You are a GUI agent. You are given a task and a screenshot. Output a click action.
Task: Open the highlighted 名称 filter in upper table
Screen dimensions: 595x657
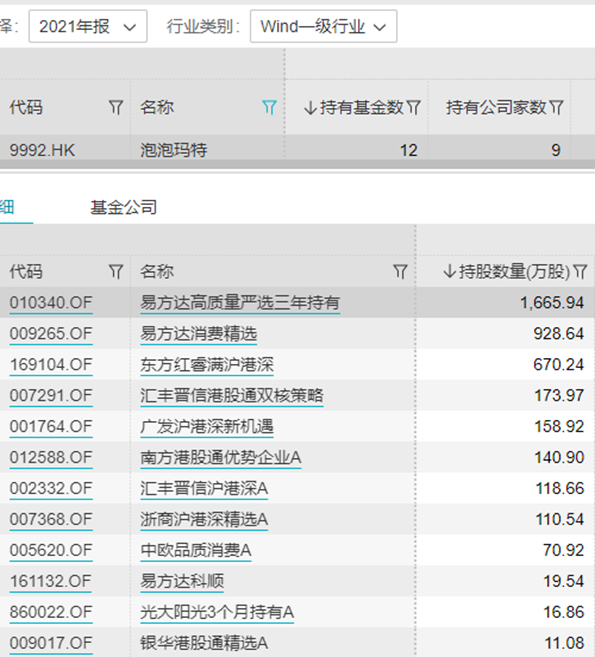pyautogui.click(x=269, y=108)
